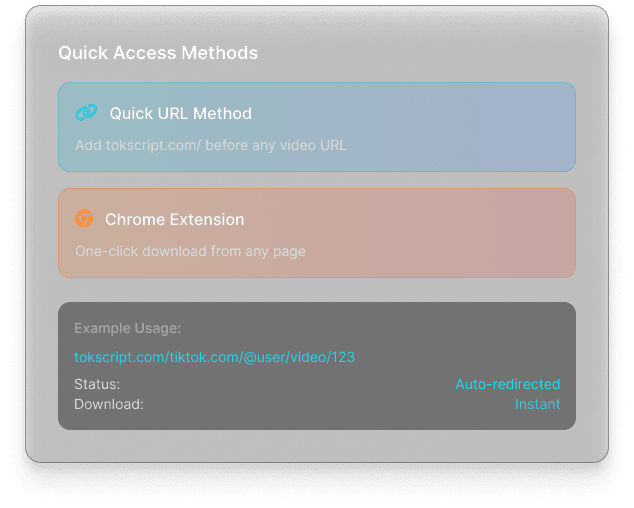Screen dimensions: 634x508
Task: Click the Example Usage label
Action: pyautogui.click(x=127, y=328)
